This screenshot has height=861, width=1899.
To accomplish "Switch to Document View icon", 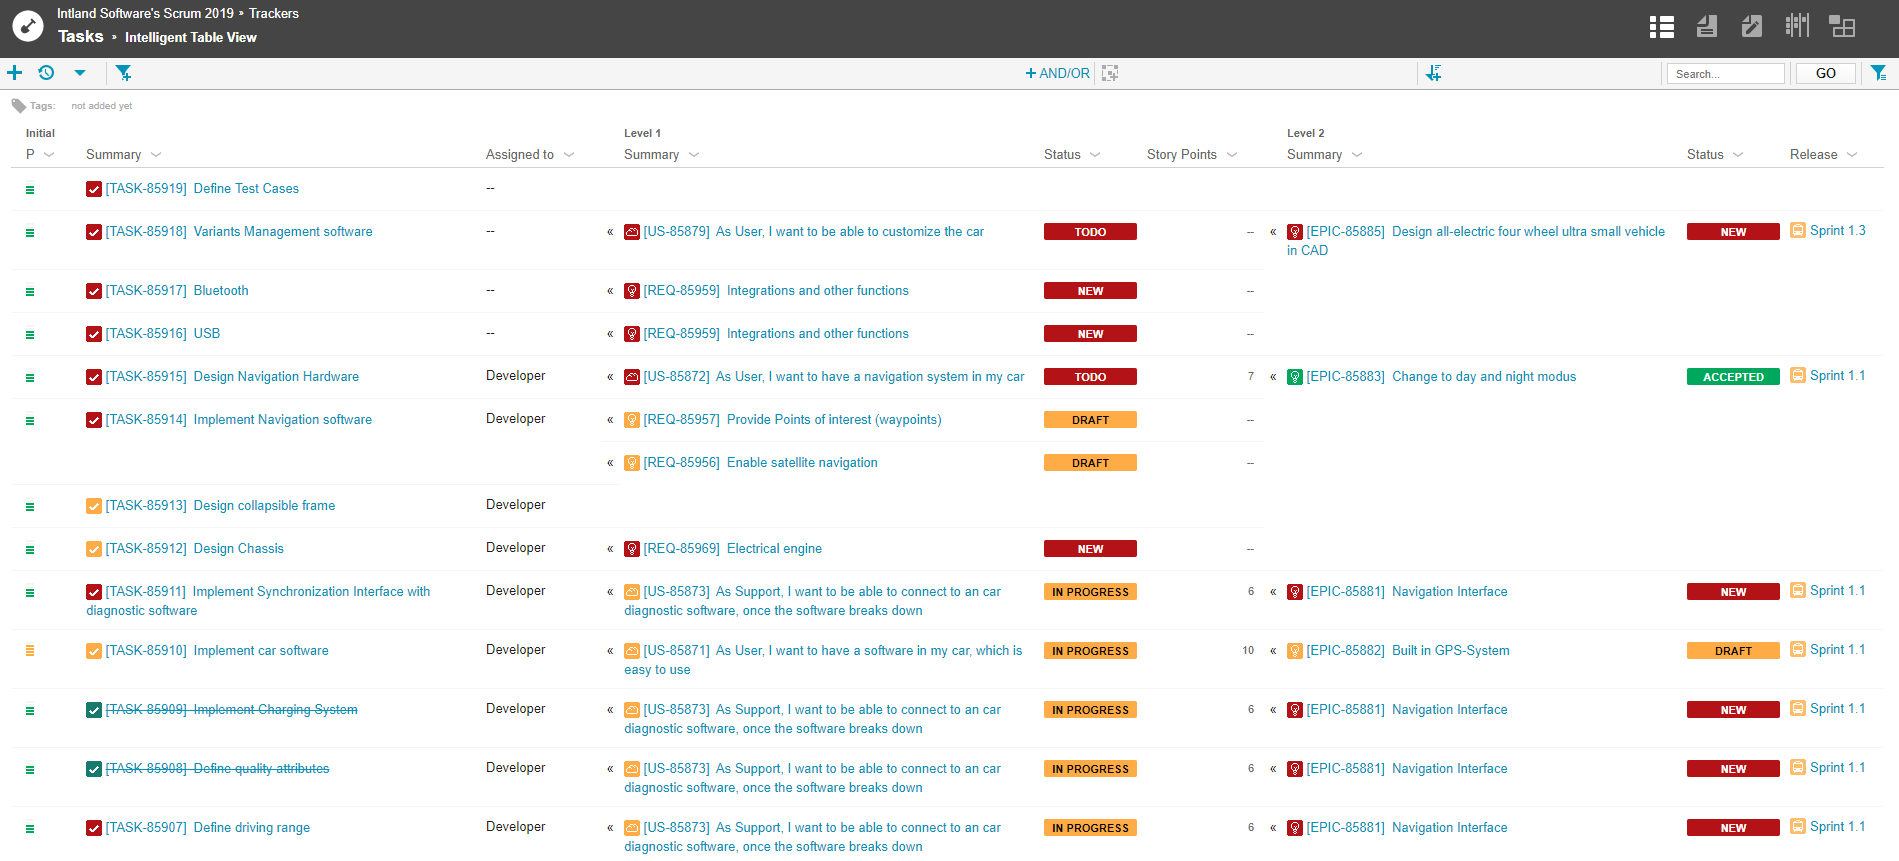I will [1707, 27].
